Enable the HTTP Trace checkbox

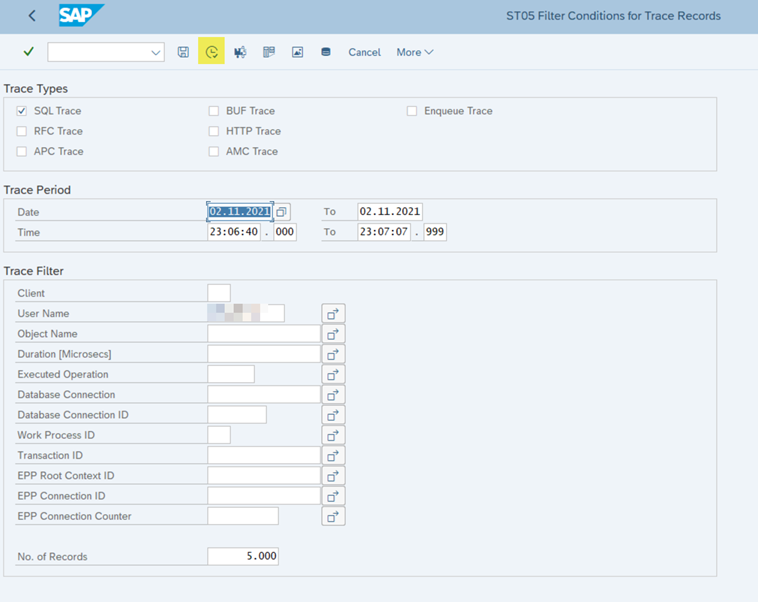[x=214, y=131]
